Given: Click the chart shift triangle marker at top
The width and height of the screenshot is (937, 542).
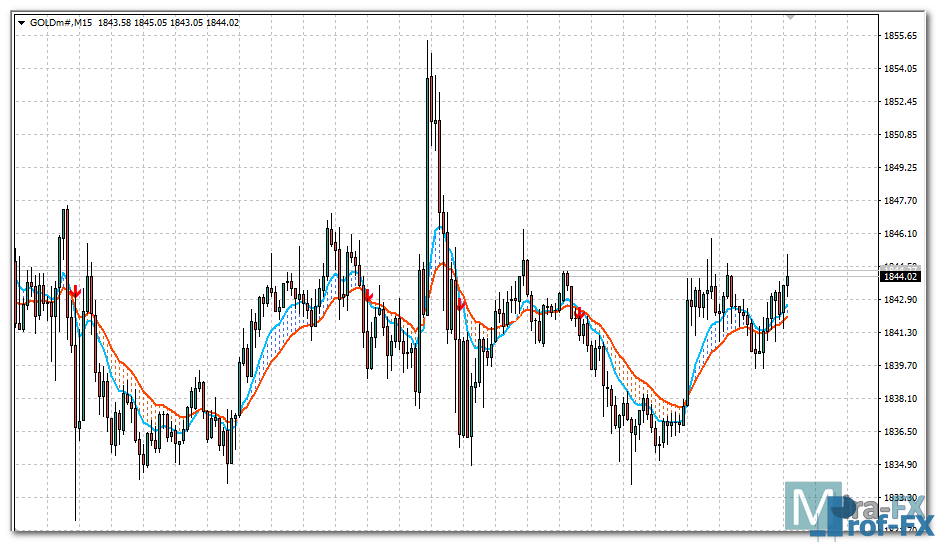Looking at the screenshot, I should (790, 17).
